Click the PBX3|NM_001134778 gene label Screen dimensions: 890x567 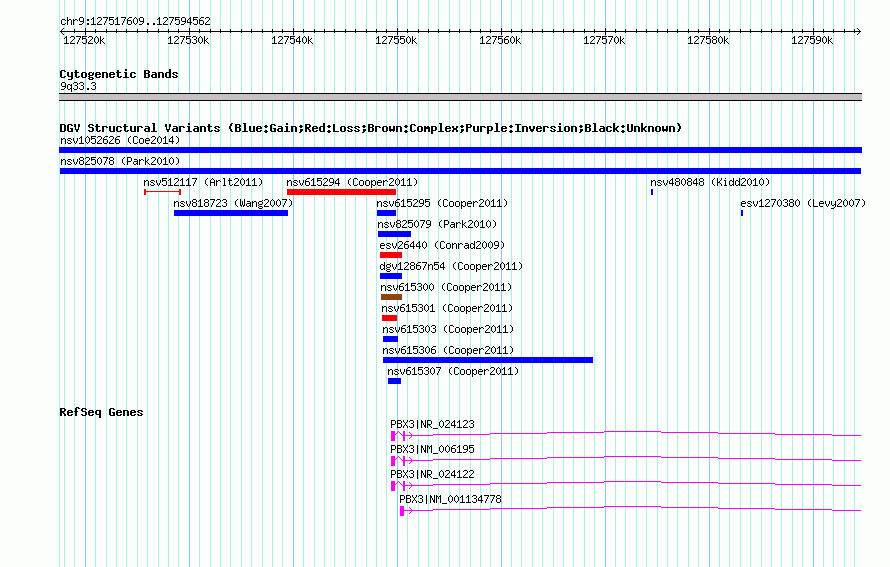tap(451, 499)
